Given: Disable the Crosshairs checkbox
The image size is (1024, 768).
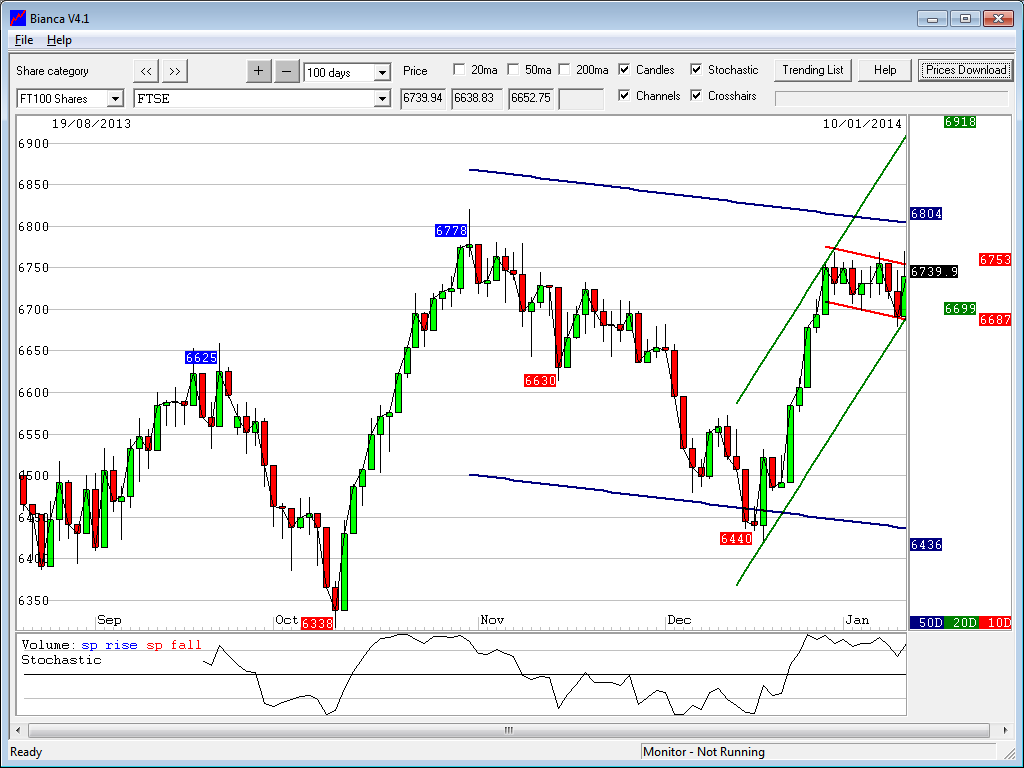Looking at the screenshot, I should click(696, 96).
